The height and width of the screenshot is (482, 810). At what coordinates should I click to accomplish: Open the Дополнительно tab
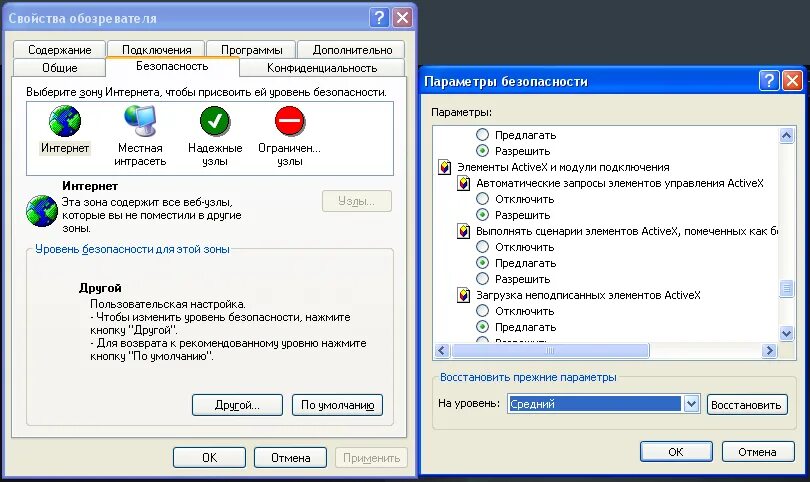tap(352, 50)
